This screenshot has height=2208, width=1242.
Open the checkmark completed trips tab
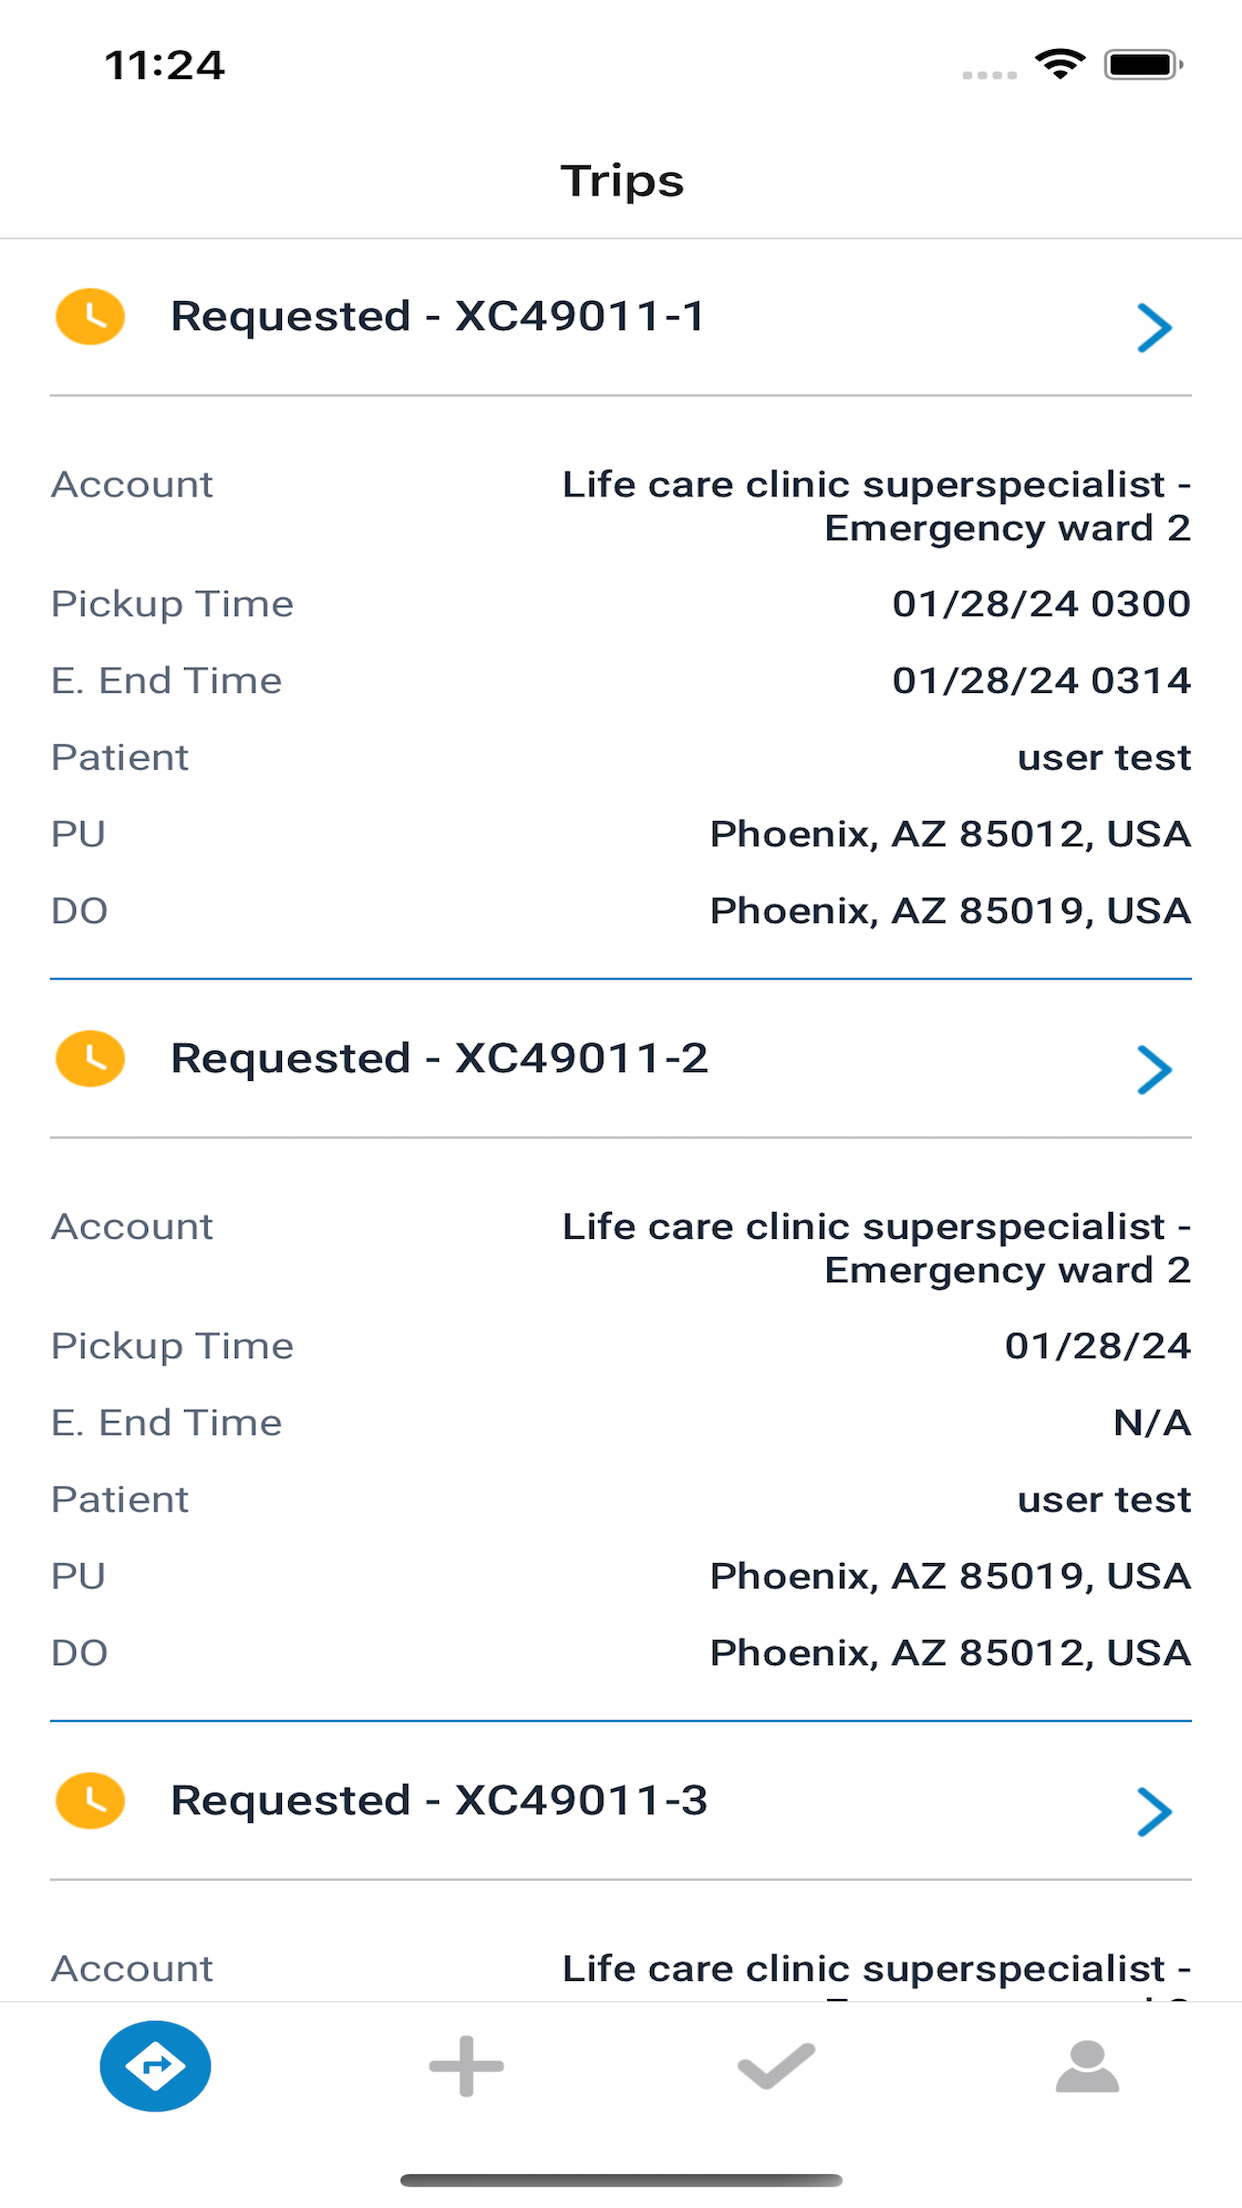coord(776,2066)
